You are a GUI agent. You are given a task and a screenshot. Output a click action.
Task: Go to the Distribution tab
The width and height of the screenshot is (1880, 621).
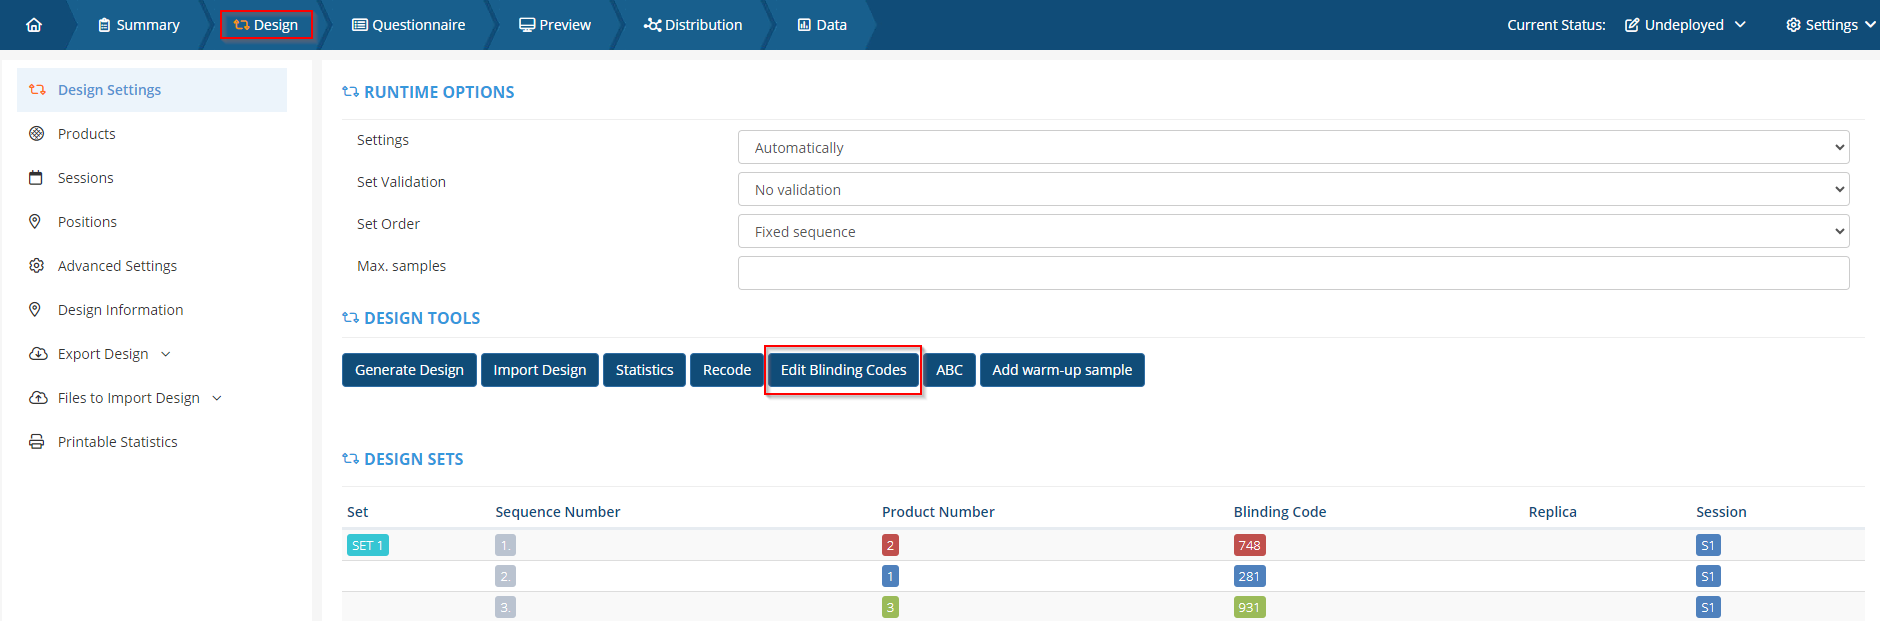click(693, 25)
